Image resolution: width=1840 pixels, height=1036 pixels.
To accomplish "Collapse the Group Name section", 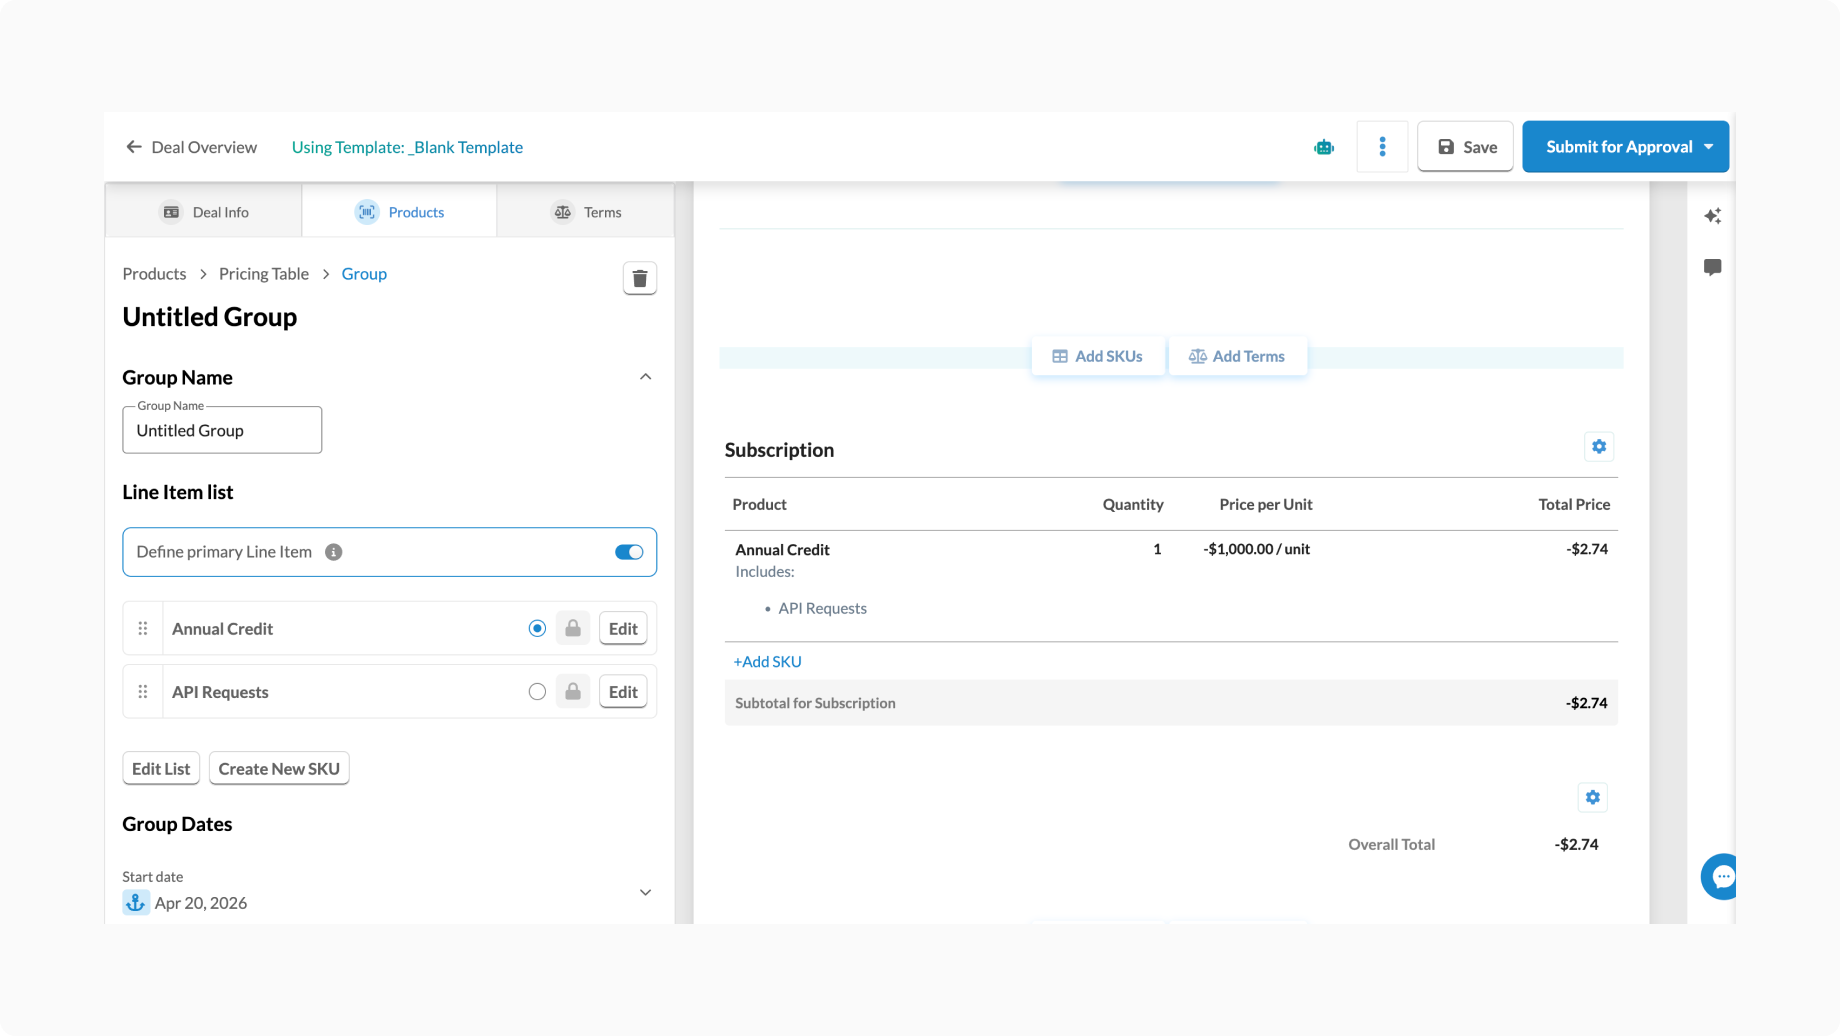I will [645, 377].
